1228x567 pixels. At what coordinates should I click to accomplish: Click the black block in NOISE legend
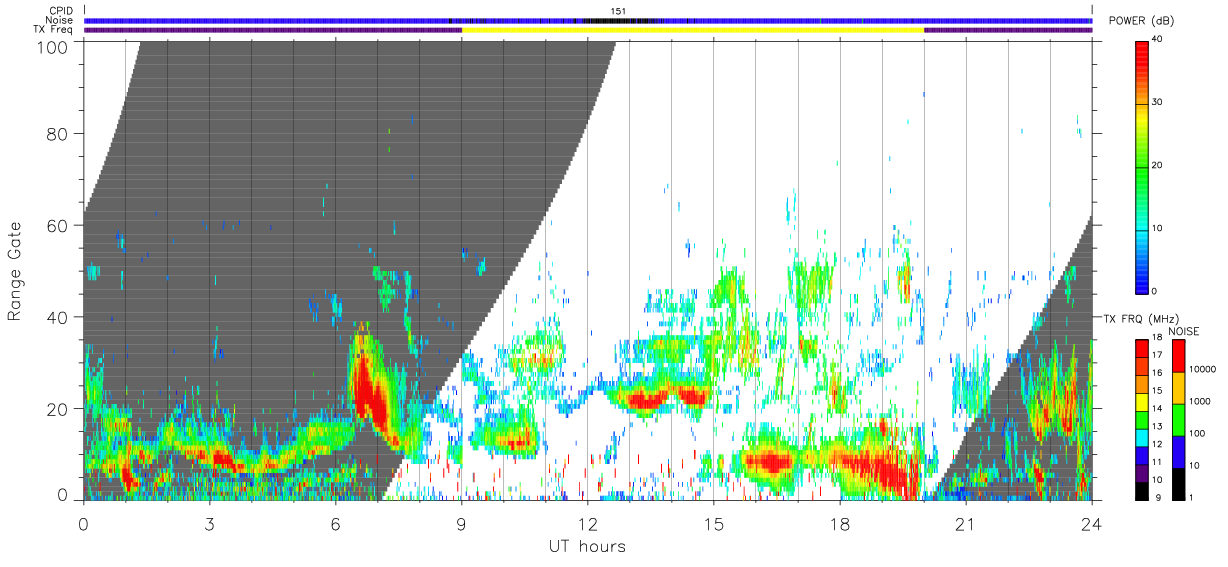pyautogui.click(x=1179, y=482)
